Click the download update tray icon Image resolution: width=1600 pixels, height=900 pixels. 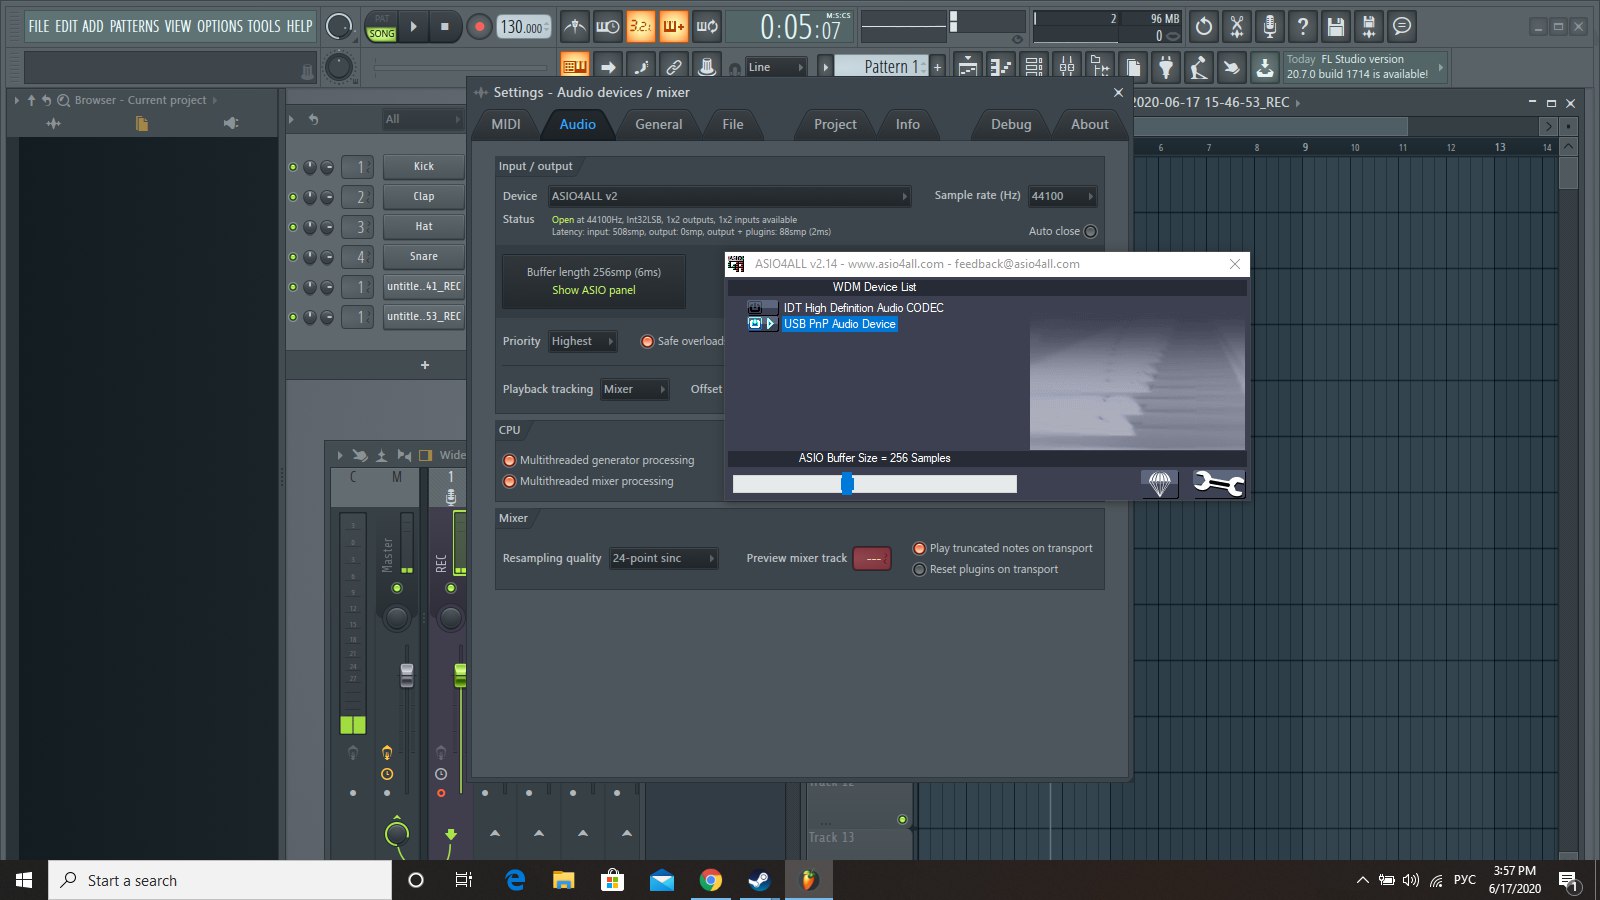point(1265,67)
